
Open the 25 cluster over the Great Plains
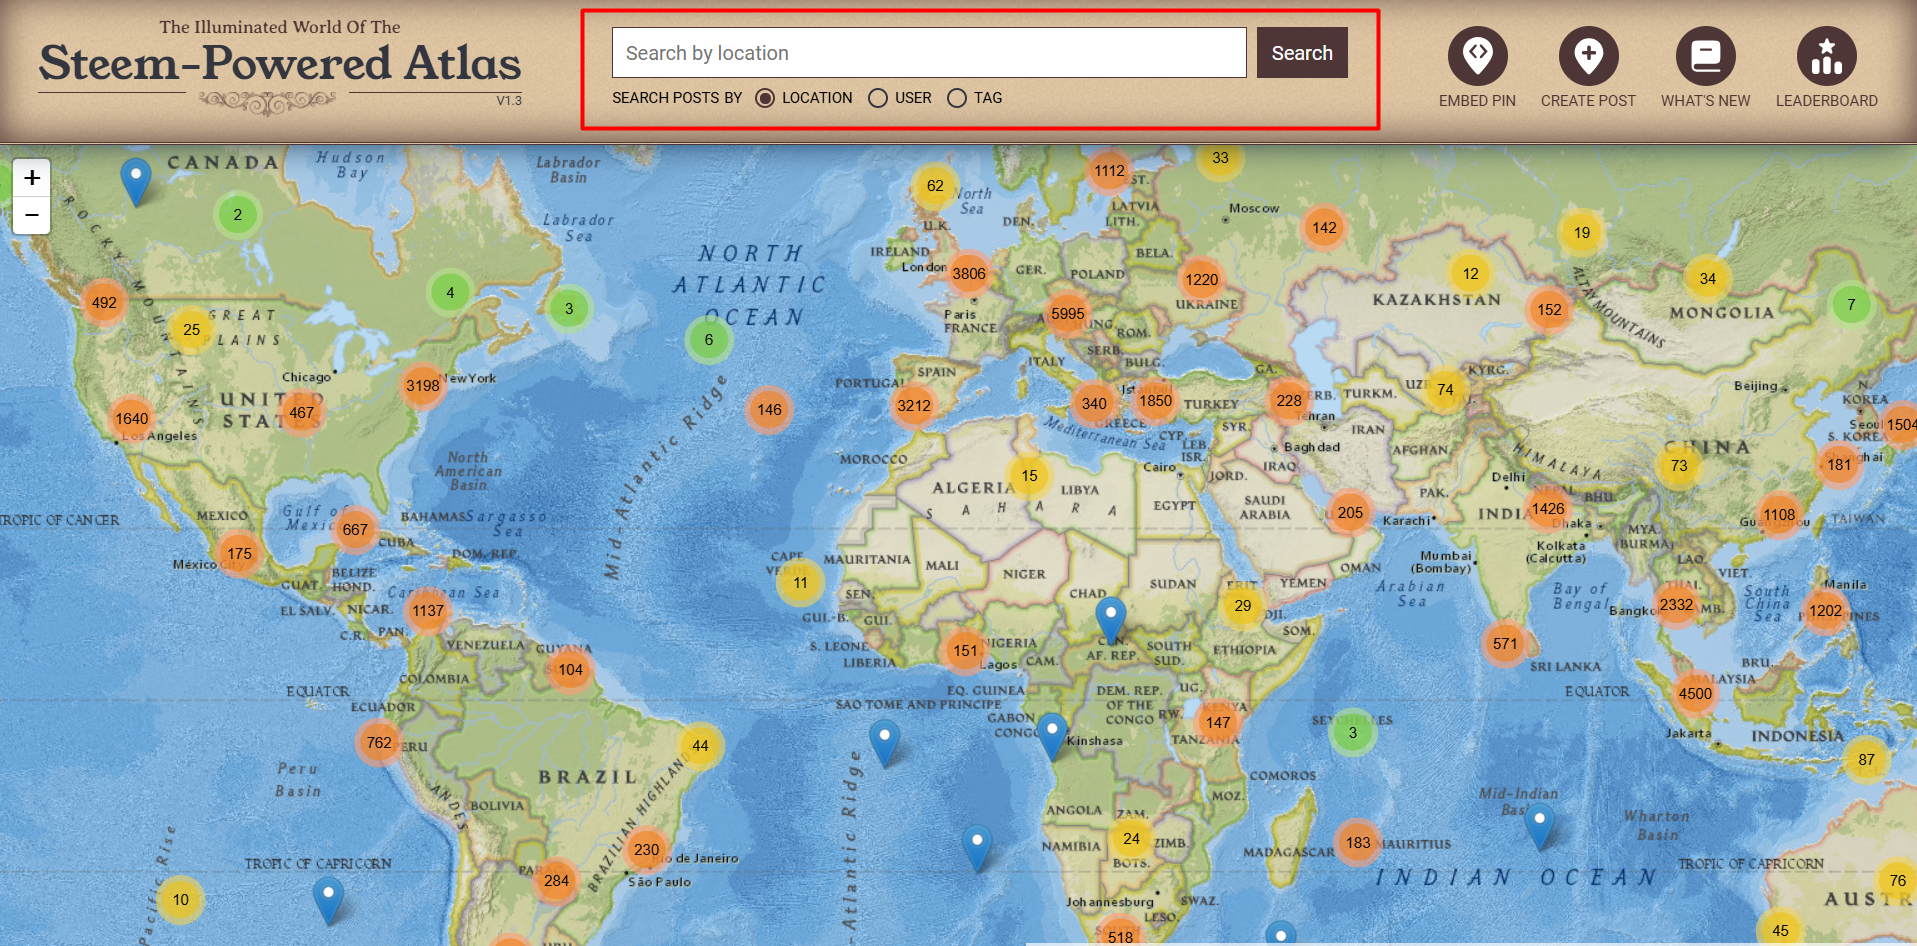coord(192,330)
